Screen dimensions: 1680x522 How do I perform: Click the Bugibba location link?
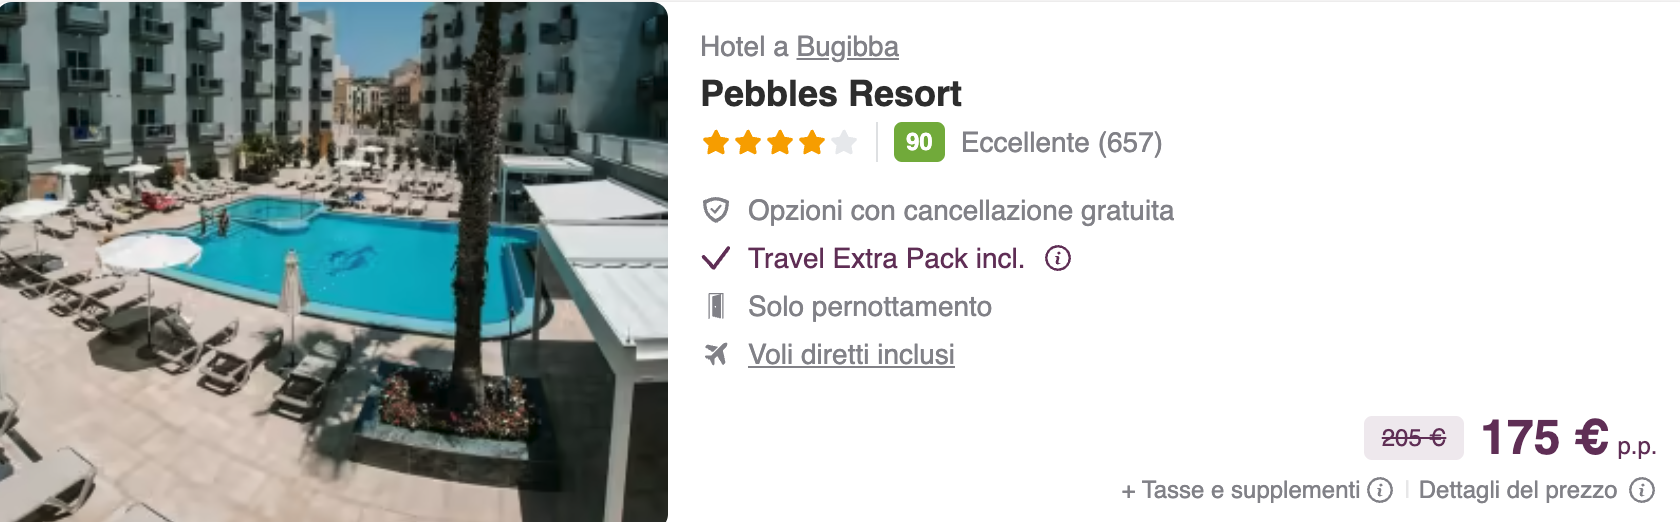pos(847,47)
